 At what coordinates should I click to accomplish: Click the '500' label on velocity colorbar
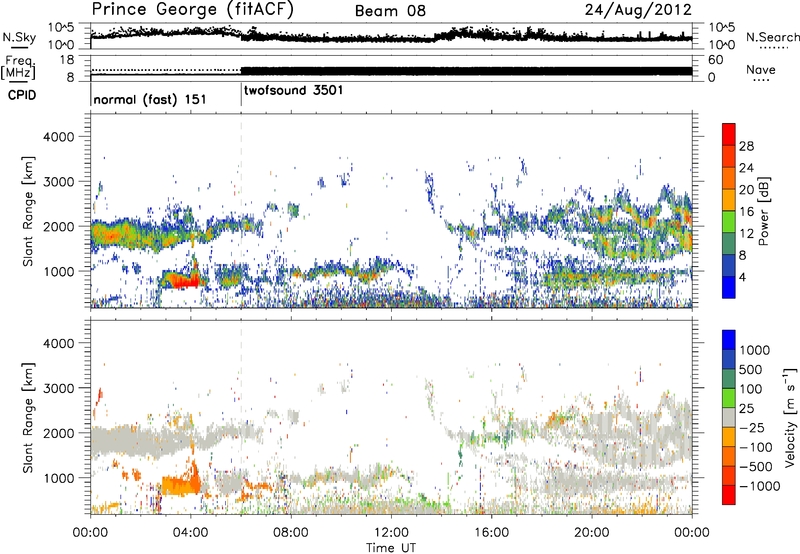[751, 369]
